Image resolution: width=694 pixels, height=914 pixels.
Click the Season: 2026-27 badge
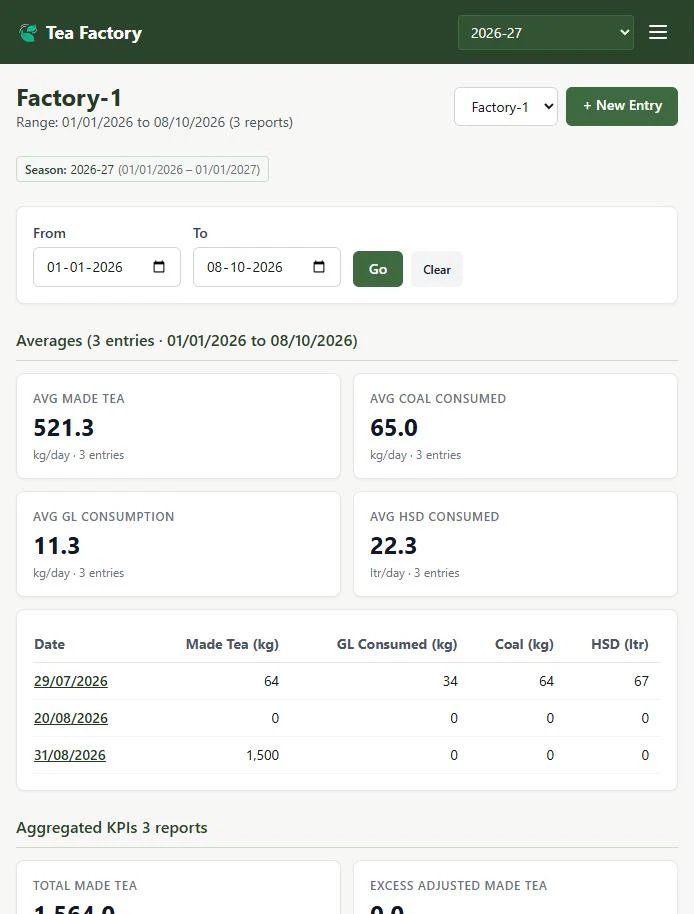point(142,170)
